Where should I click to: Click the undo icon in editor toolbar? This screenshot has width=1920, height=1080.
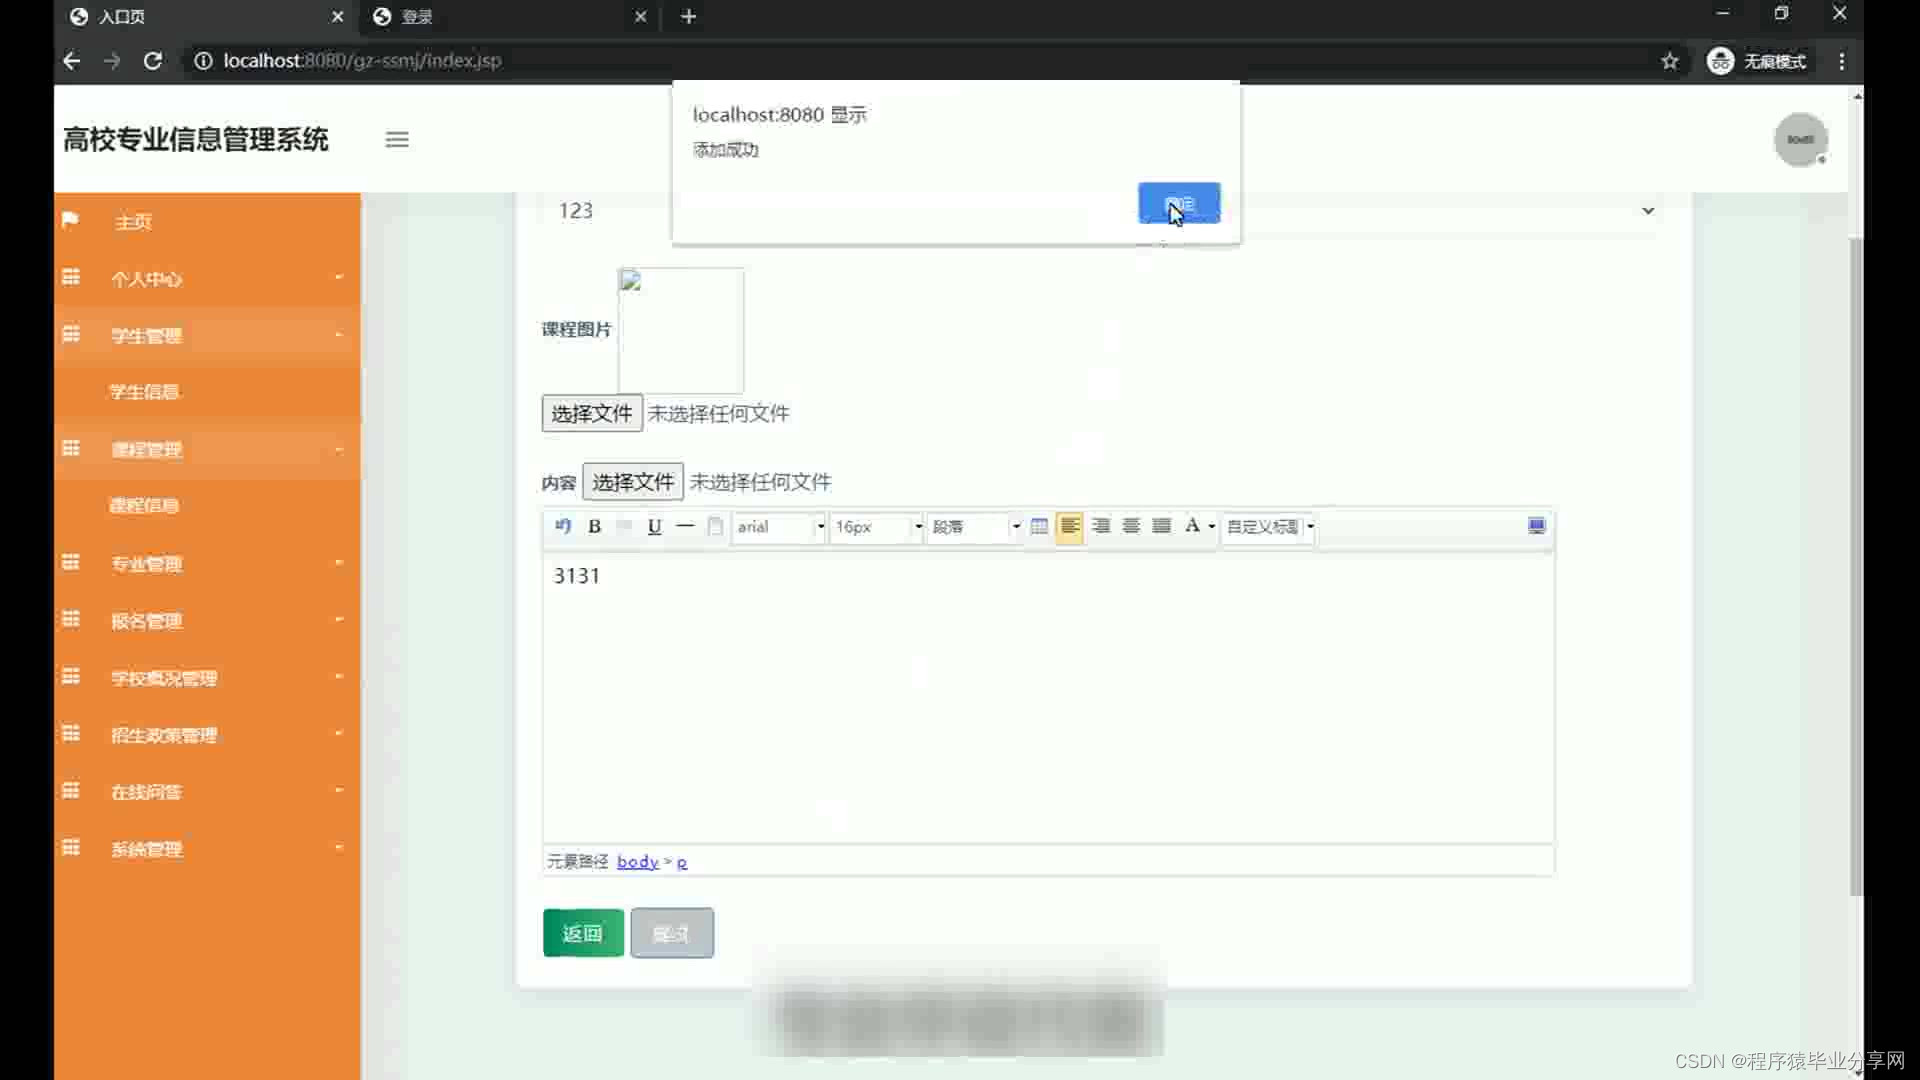click(563, 526)
